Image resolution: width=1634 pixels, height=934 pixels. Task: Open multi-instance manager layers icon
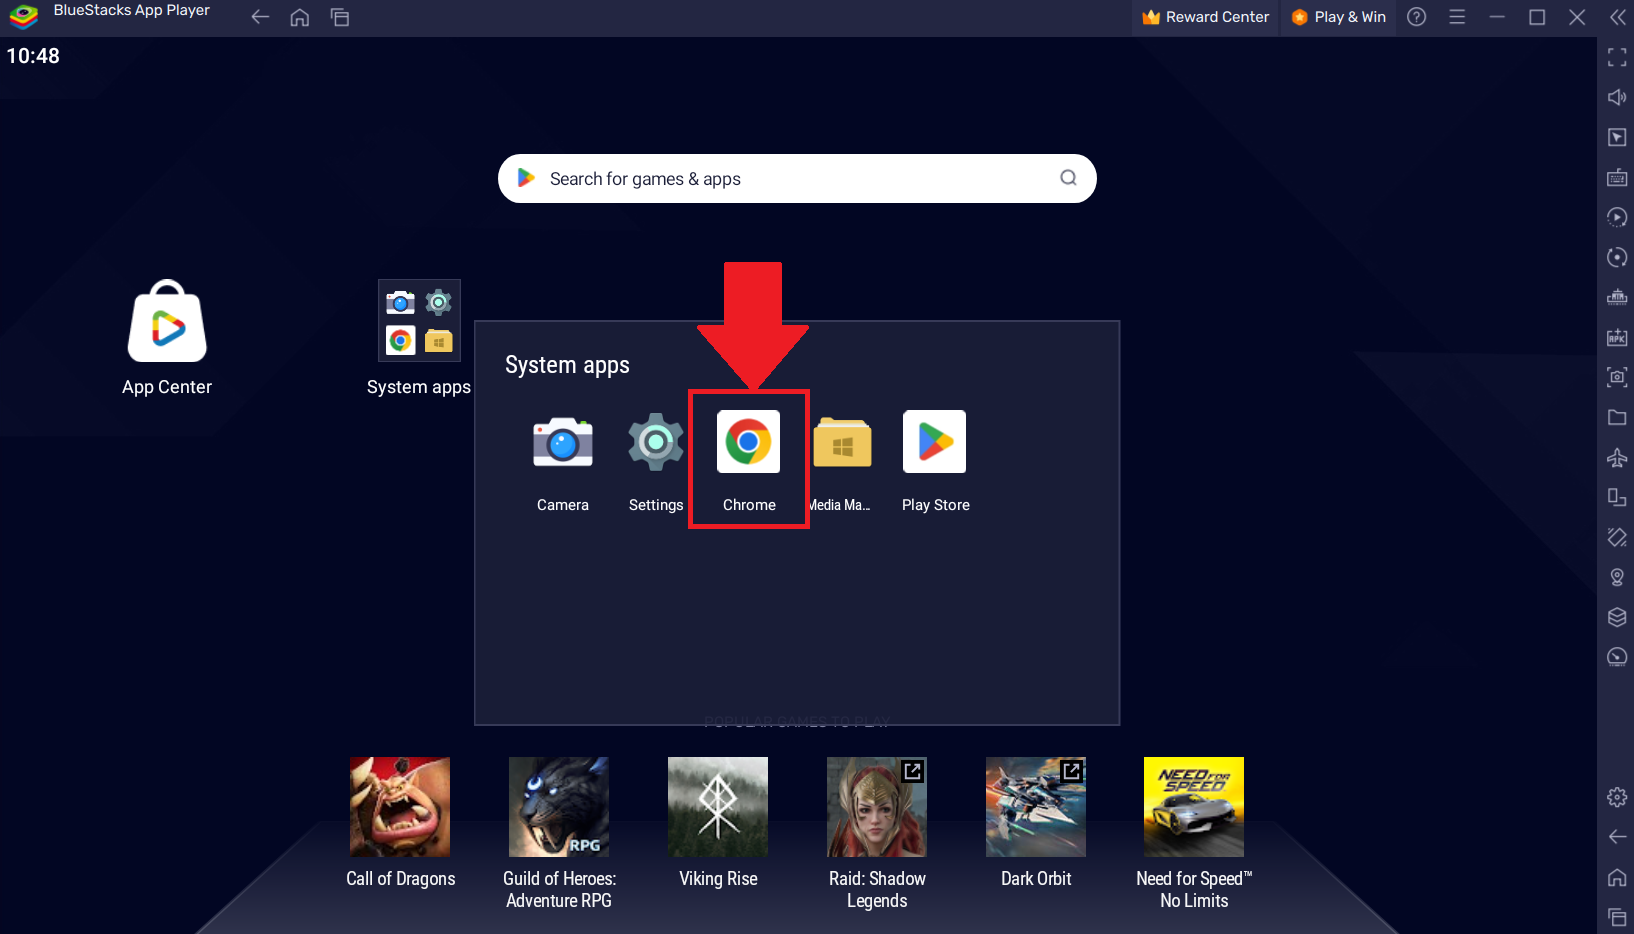1617,617
